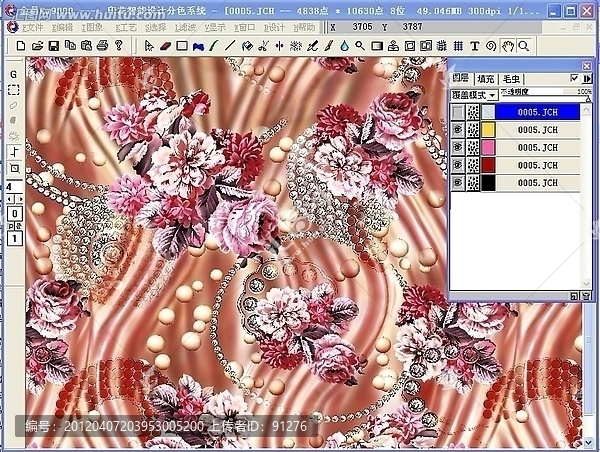The height and width of the screenshot is (452, 600).
Task: Select the green curve brush tool
Action: (x=214, y=46)
